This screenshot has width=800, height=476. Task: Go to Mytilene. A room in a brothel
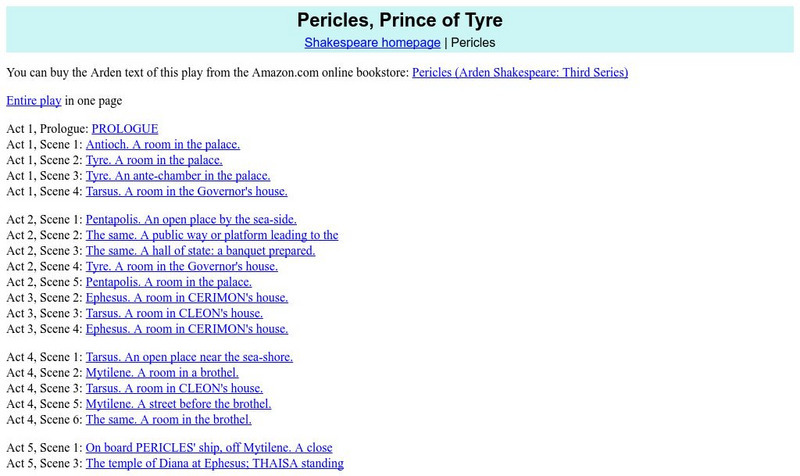162,373
